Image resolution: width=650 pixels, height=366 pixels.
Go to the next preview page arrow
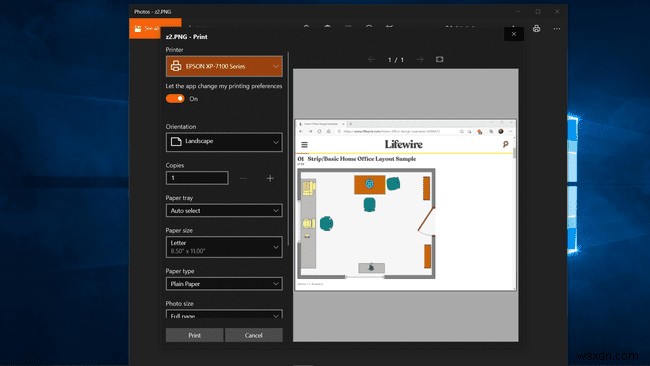pos(420,60)
